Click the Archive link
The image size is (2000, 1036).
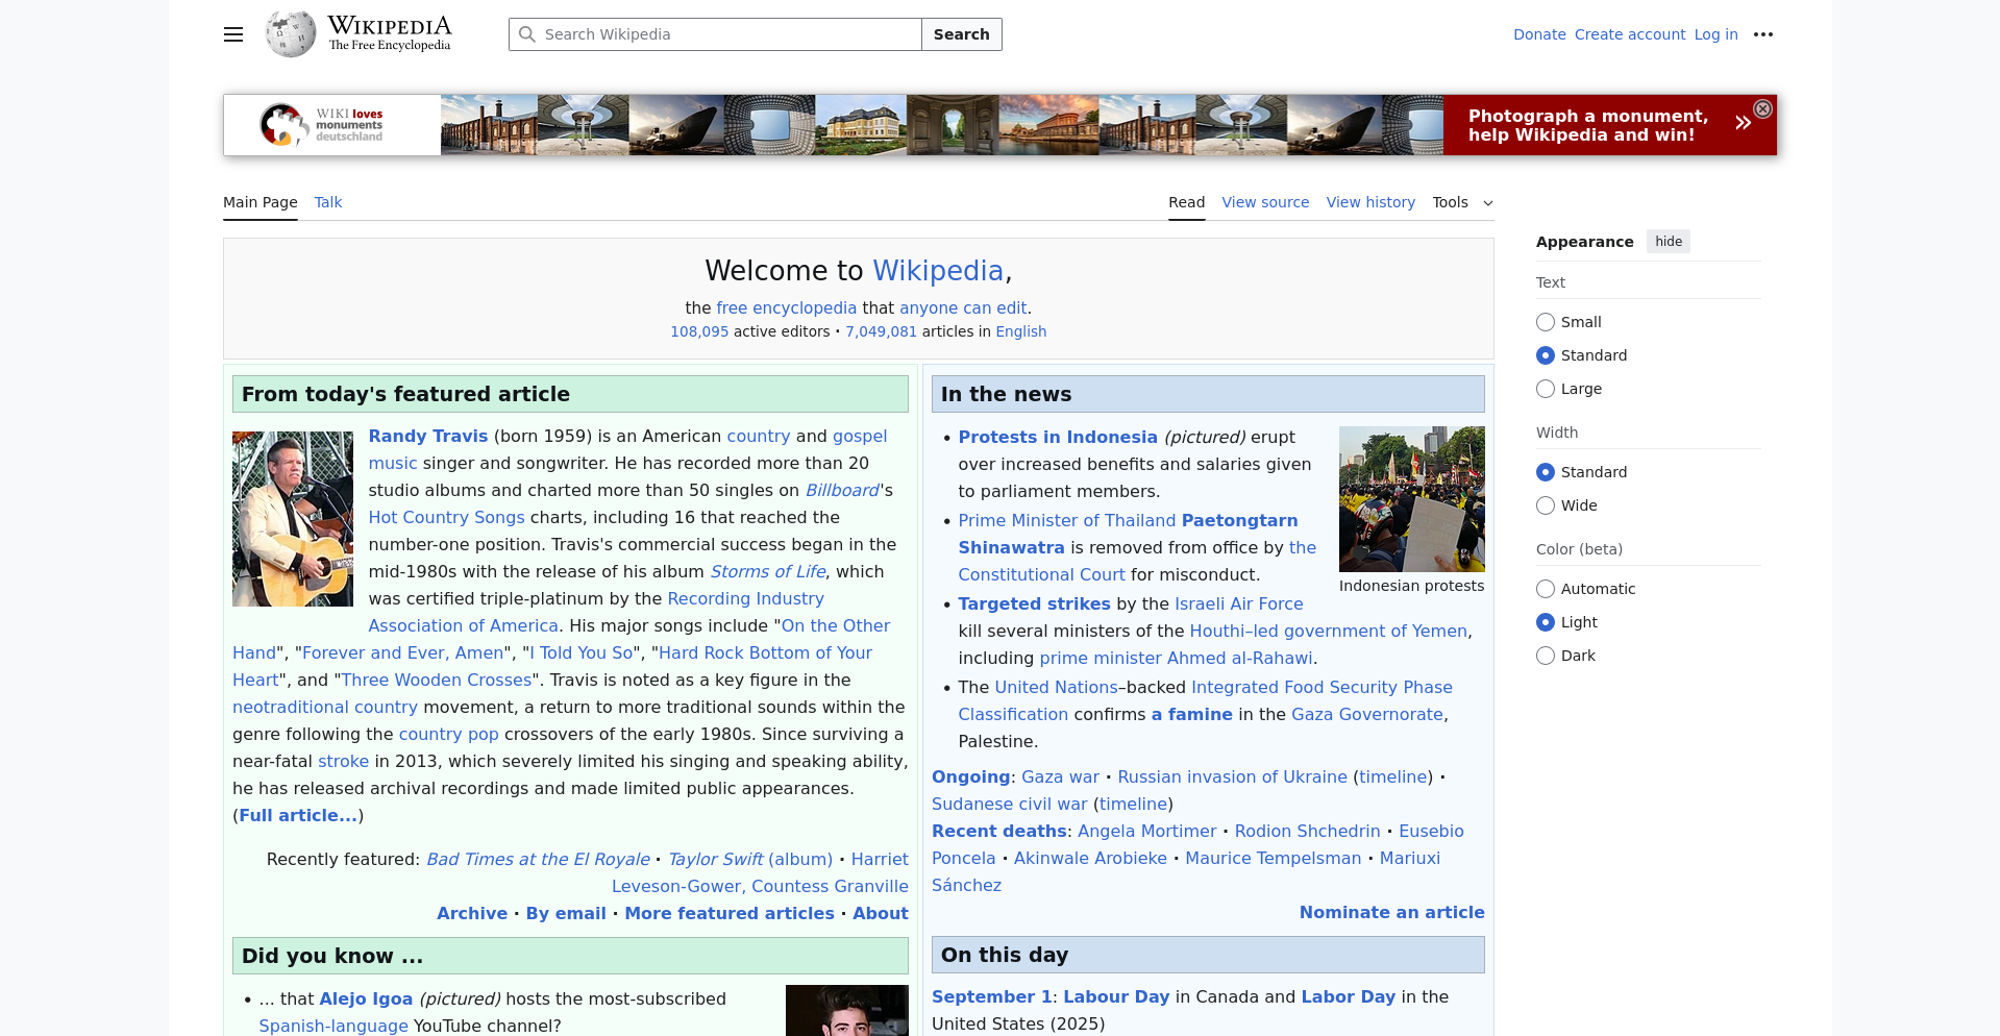tap(472, 913)
